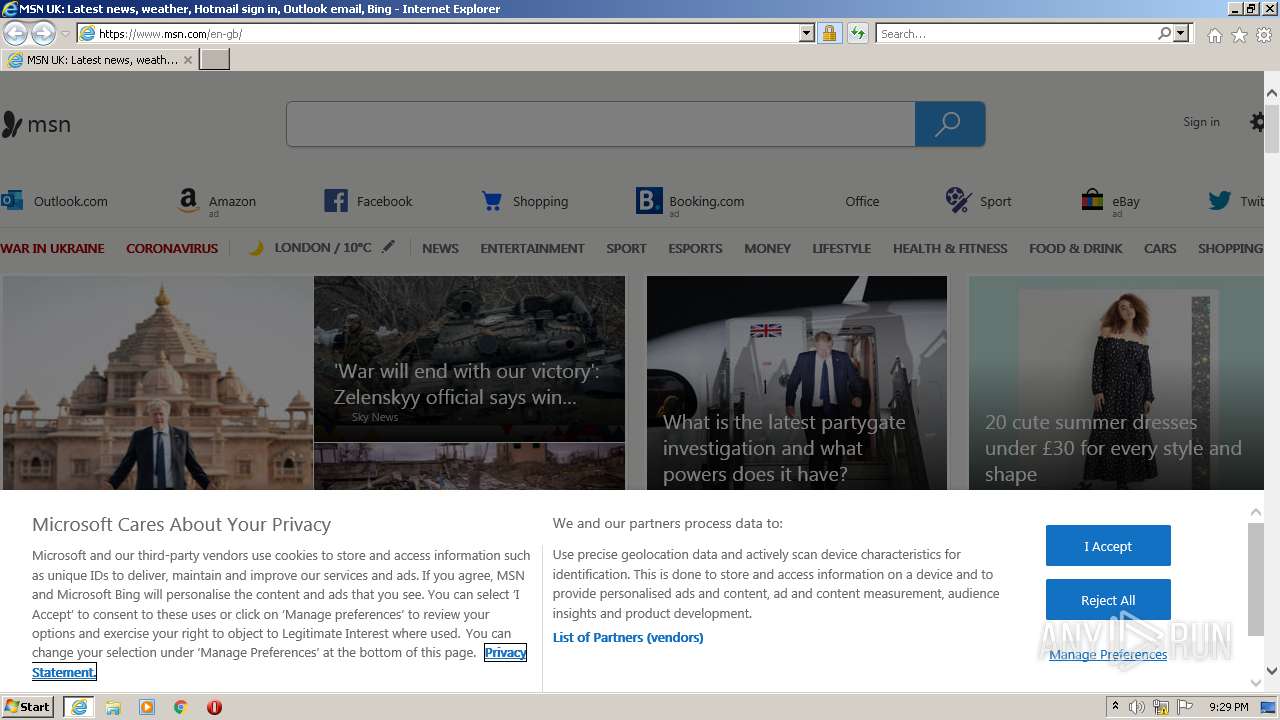The width and height of the screenshot is (1280, 720).
Task: Focus the MSN web search field
Action: pos(600,124)
